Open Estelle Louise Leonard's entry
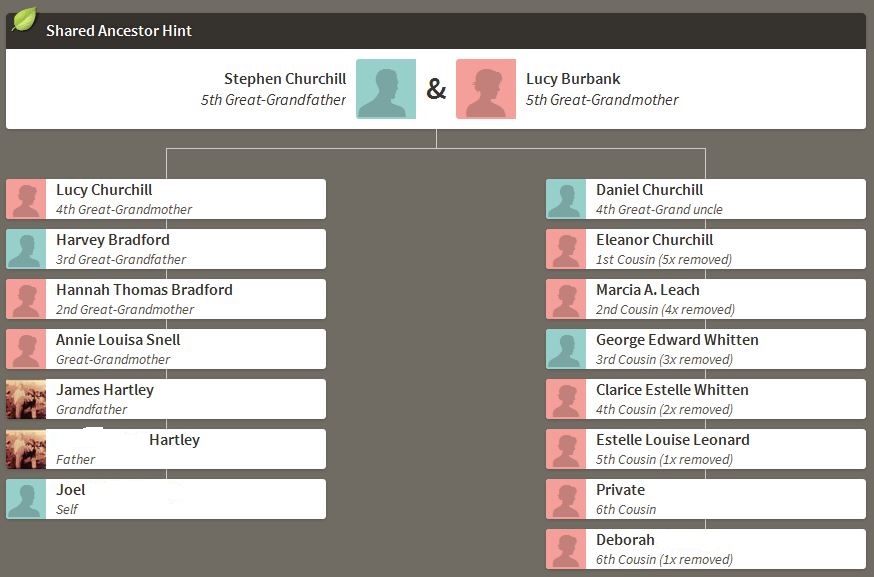 click(672, 440)
